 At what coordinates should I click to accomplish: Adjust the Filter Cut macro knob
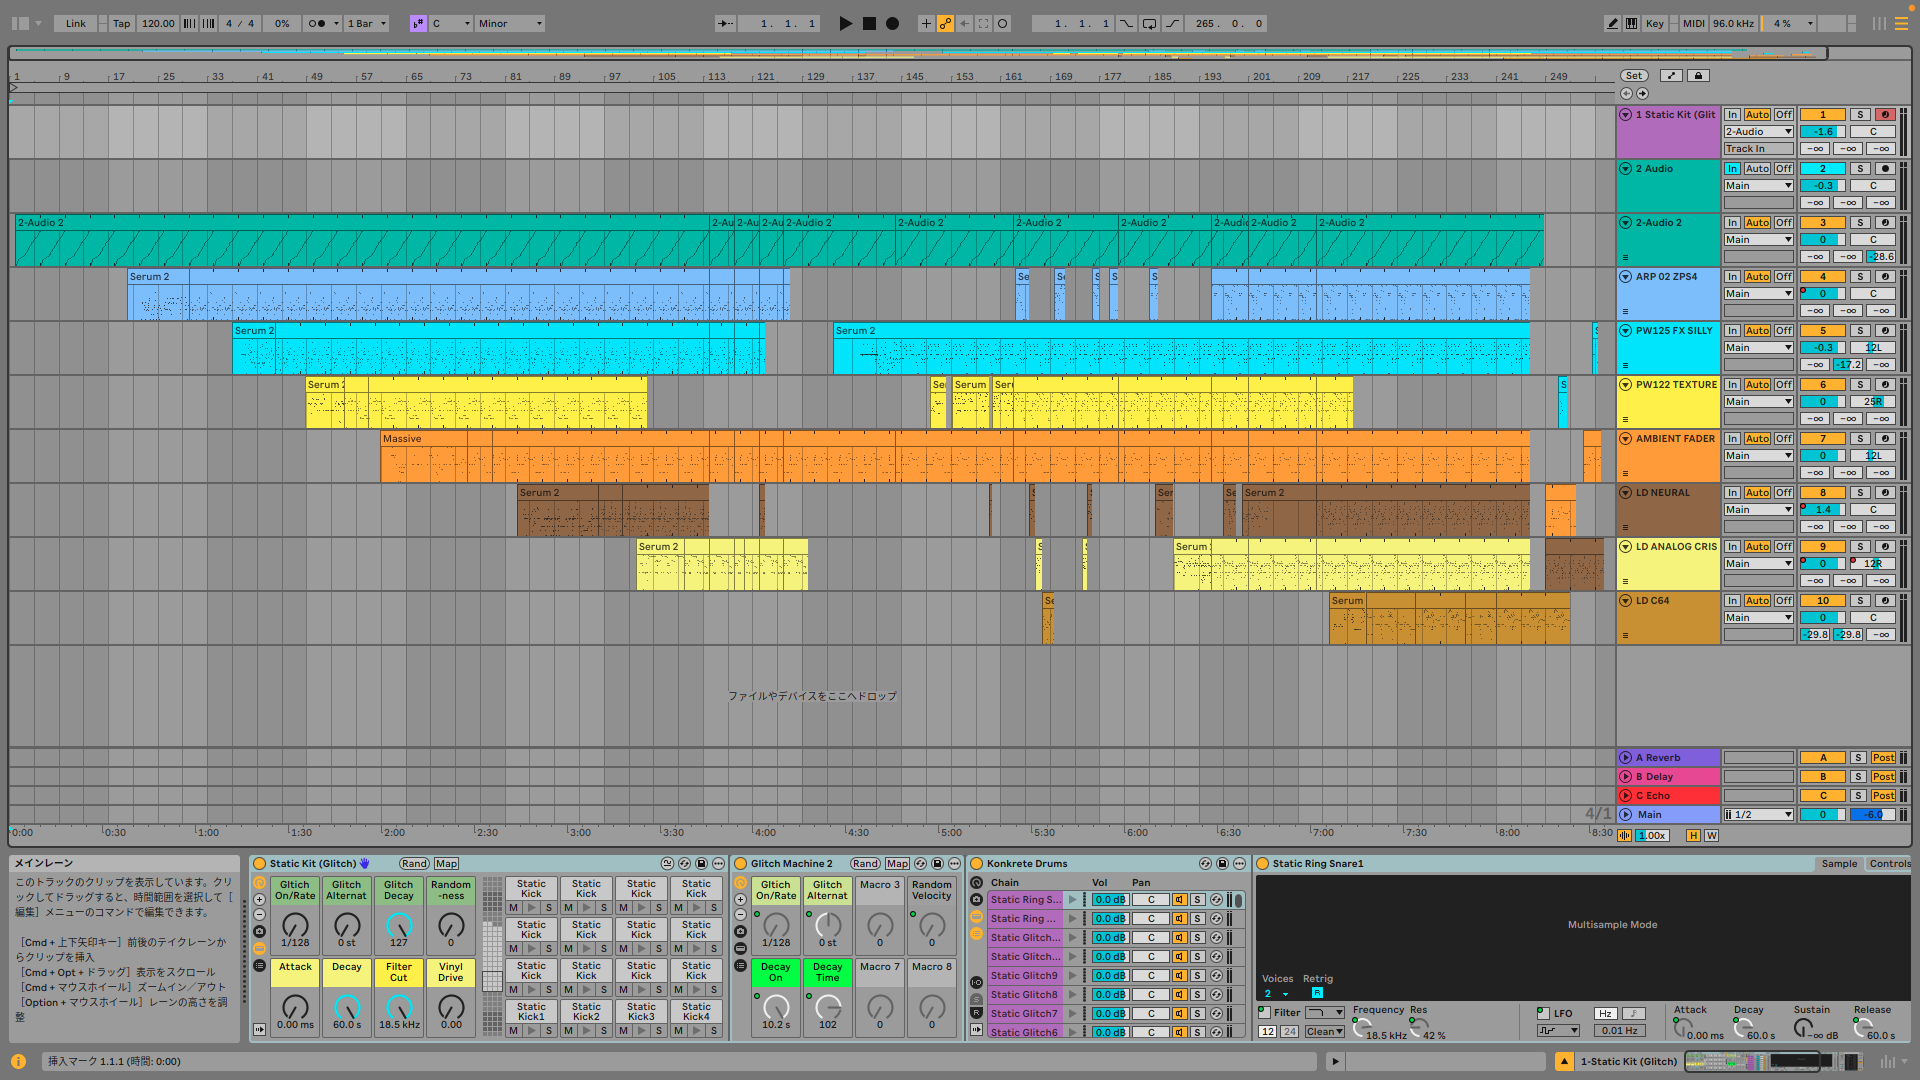pos(399,1006)
